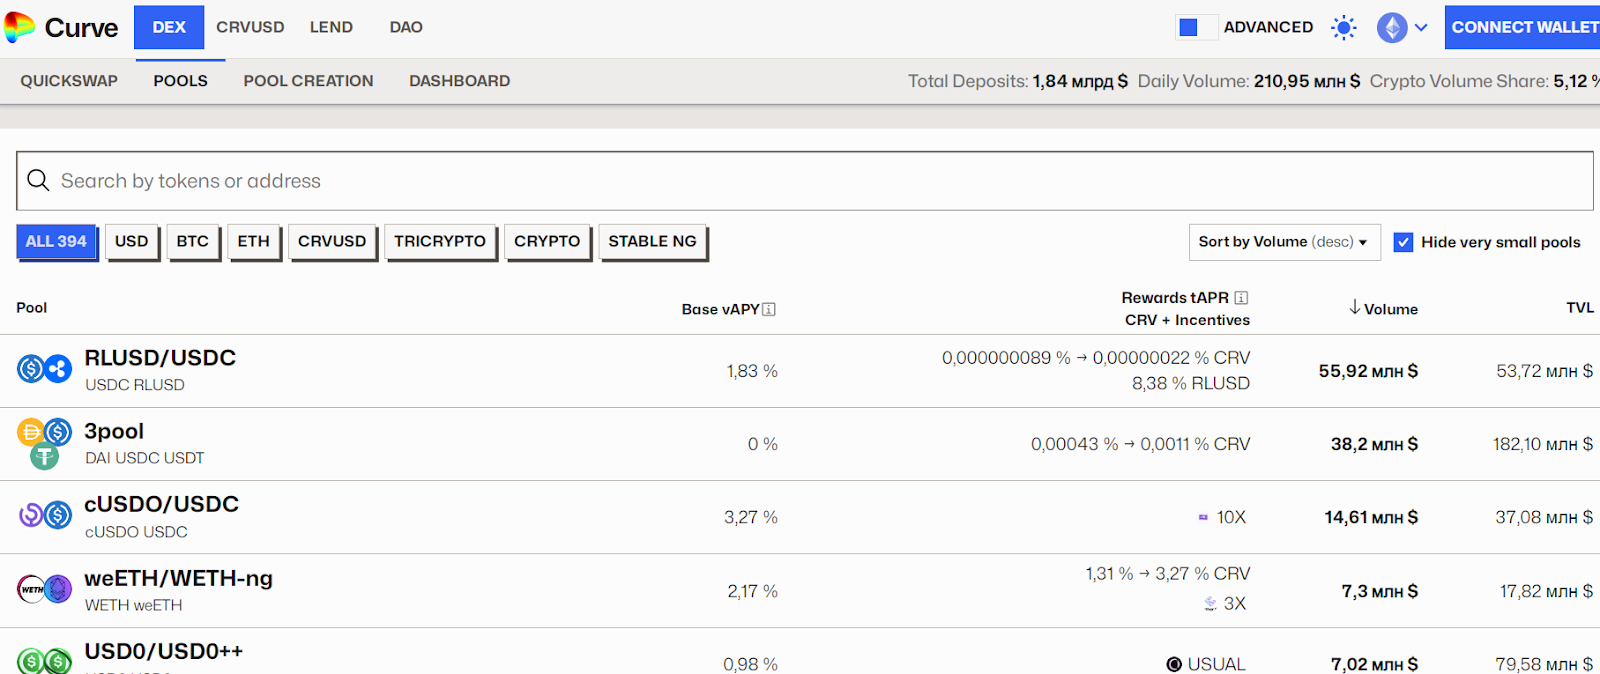Click the Base vAPY column header
This screenshot has width=1600, height=674.
click(728, 309)
